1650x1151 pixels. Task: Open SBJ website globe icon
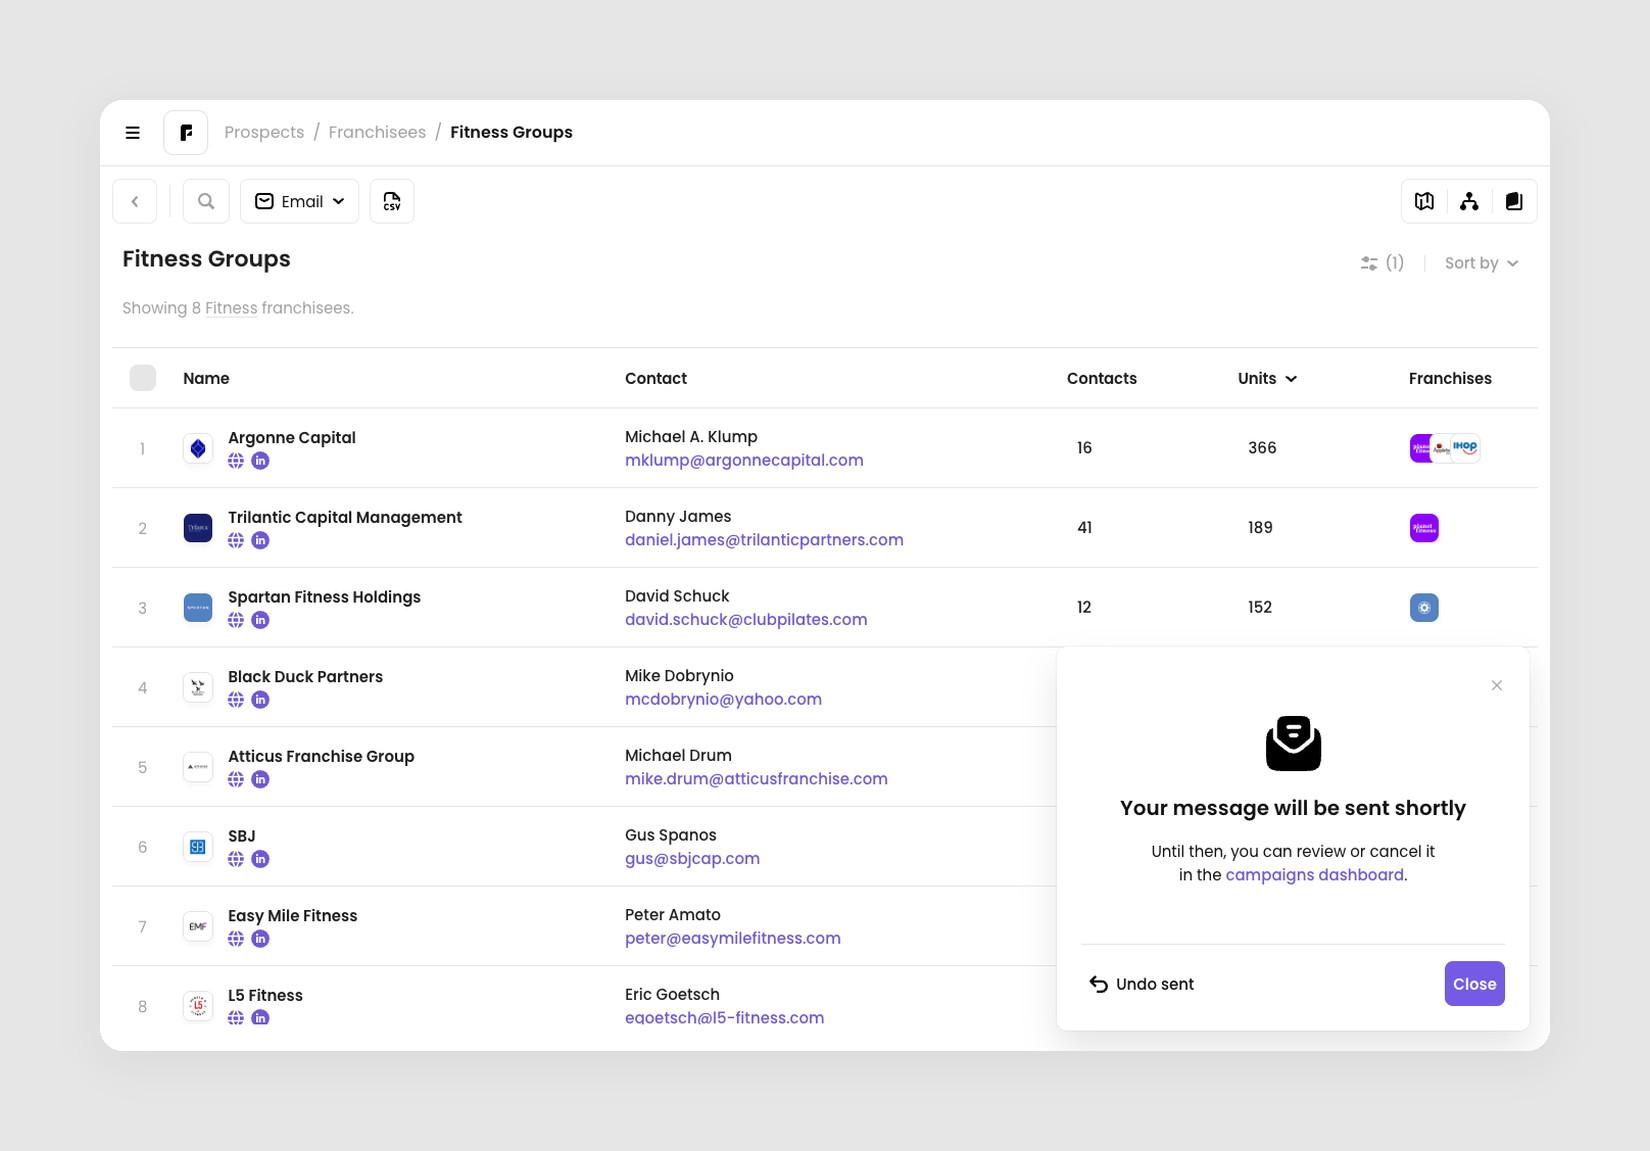click(x=236, y=859)
